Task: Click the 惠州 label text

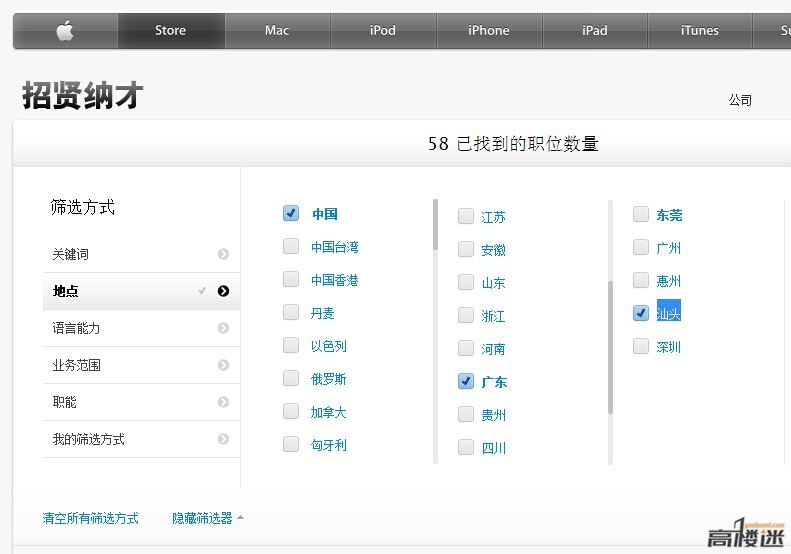Action: point(668,281)
